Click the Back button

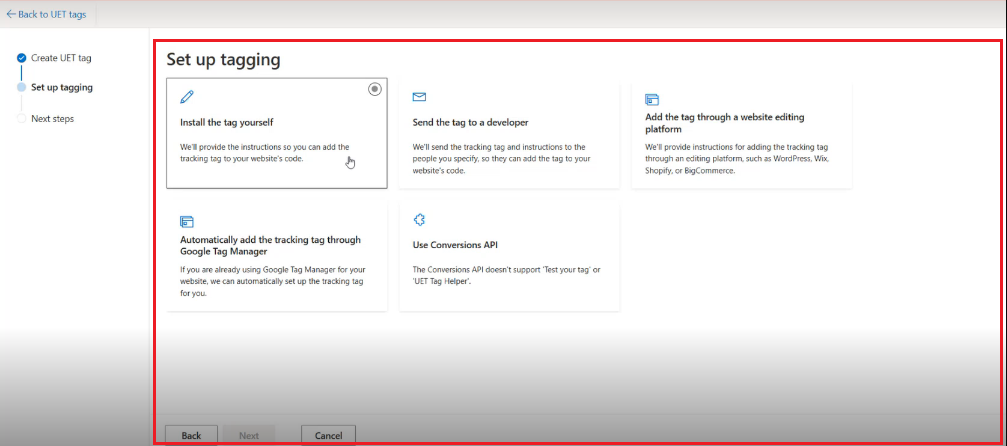point(191,435)
